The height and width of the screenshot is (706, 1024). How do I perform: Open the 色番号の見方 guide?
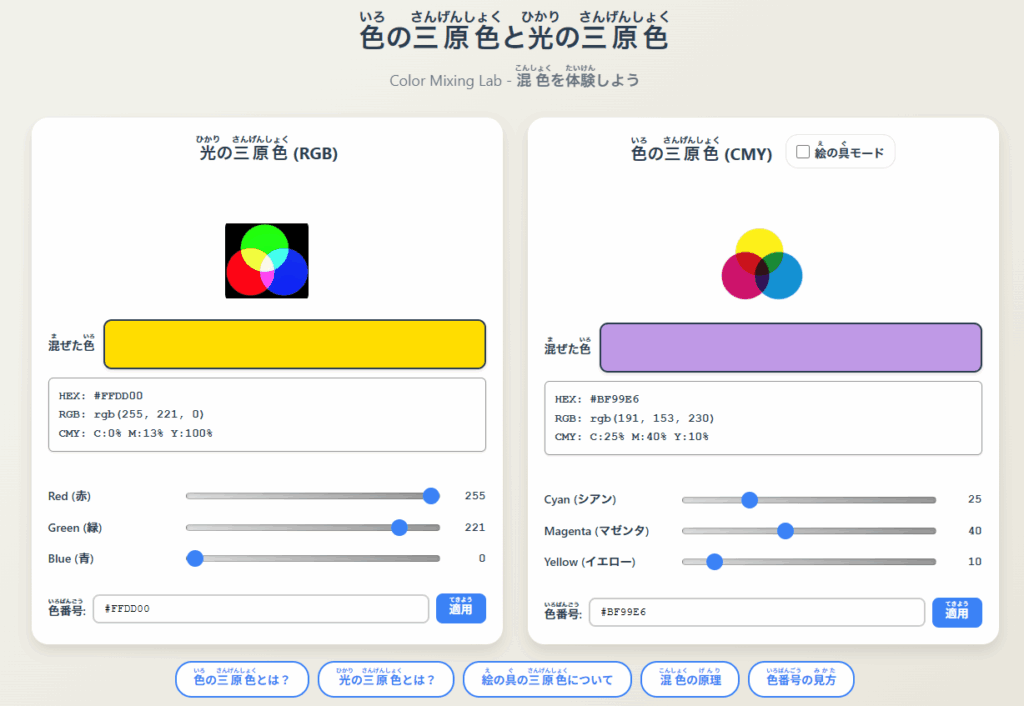pos(801,680)
